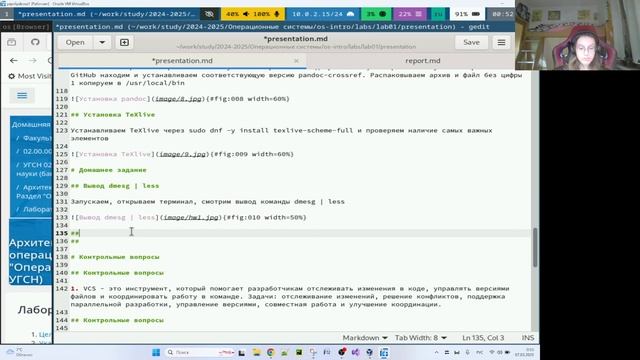
Task: Open File Explorer from the Windows taskbar
Action: (x=256, y=352)
